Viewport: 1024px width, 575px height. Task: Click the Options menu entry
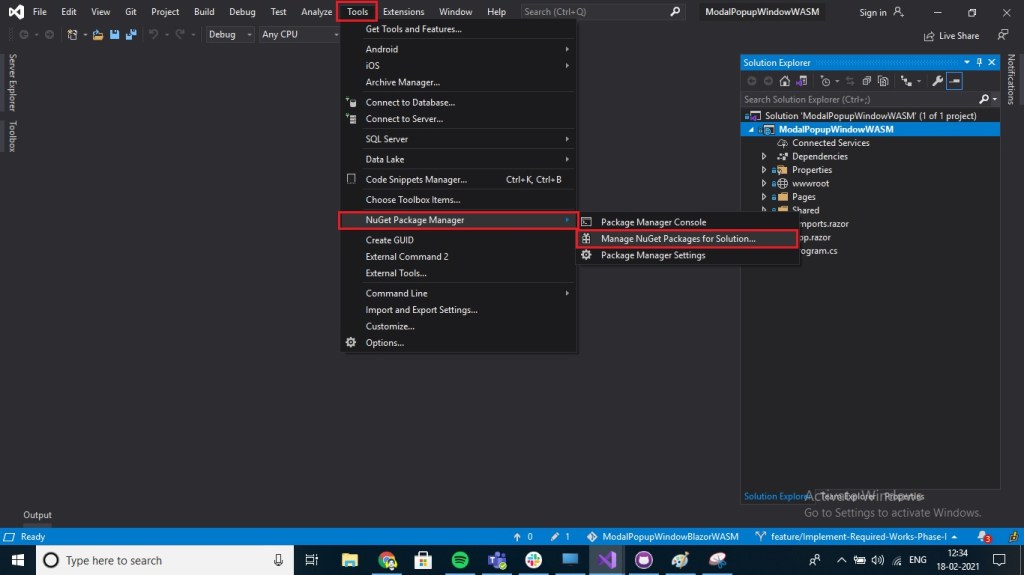[x=384, y=343]
